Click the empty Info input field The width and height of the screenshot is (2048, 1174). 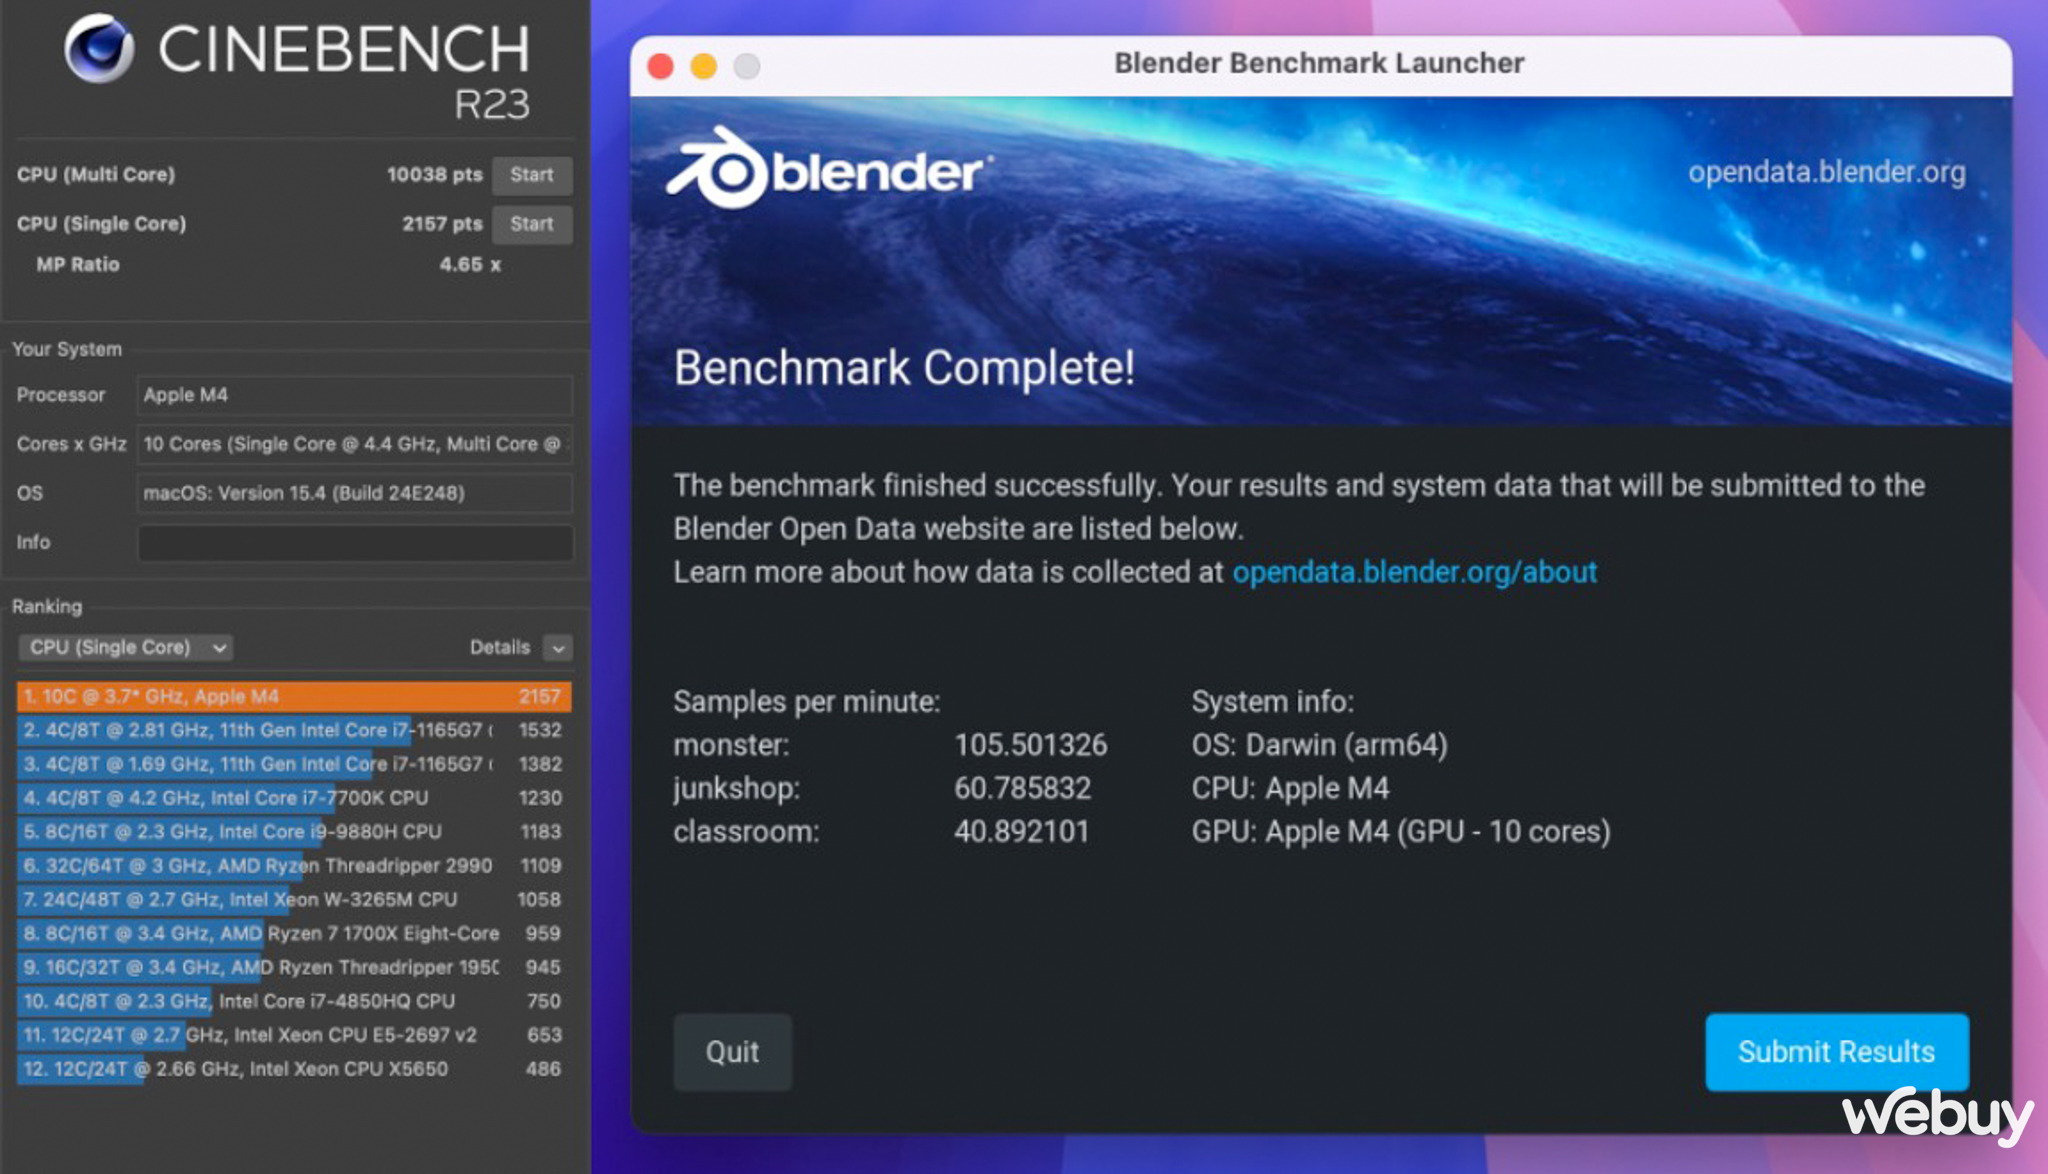pos(354,542)
